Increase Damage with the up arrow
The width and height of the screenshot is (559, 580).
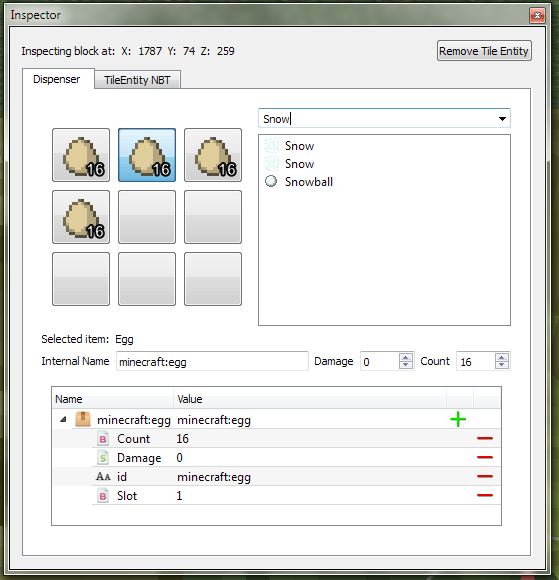pos(406,357)
